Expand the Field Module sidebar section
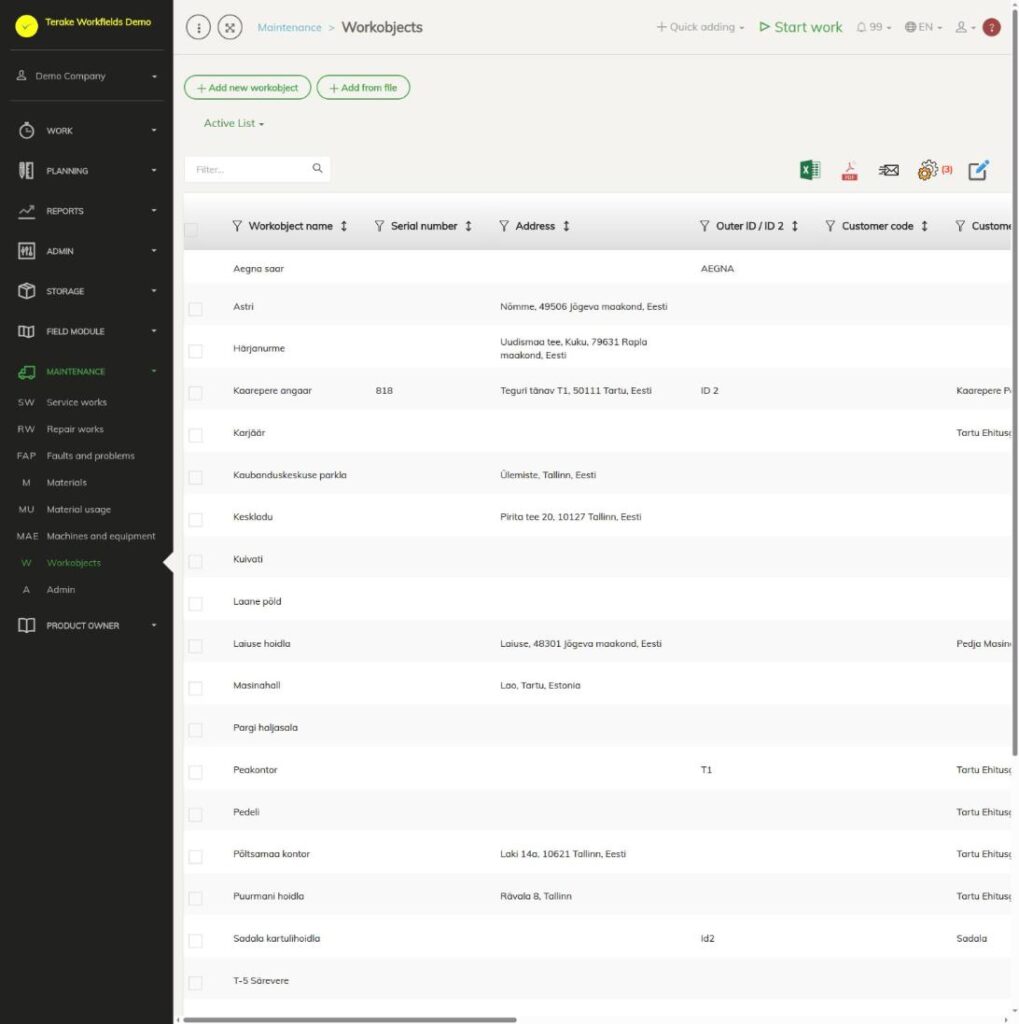The height and width of the screenshot is (1024, 1019). coord(87,332)
